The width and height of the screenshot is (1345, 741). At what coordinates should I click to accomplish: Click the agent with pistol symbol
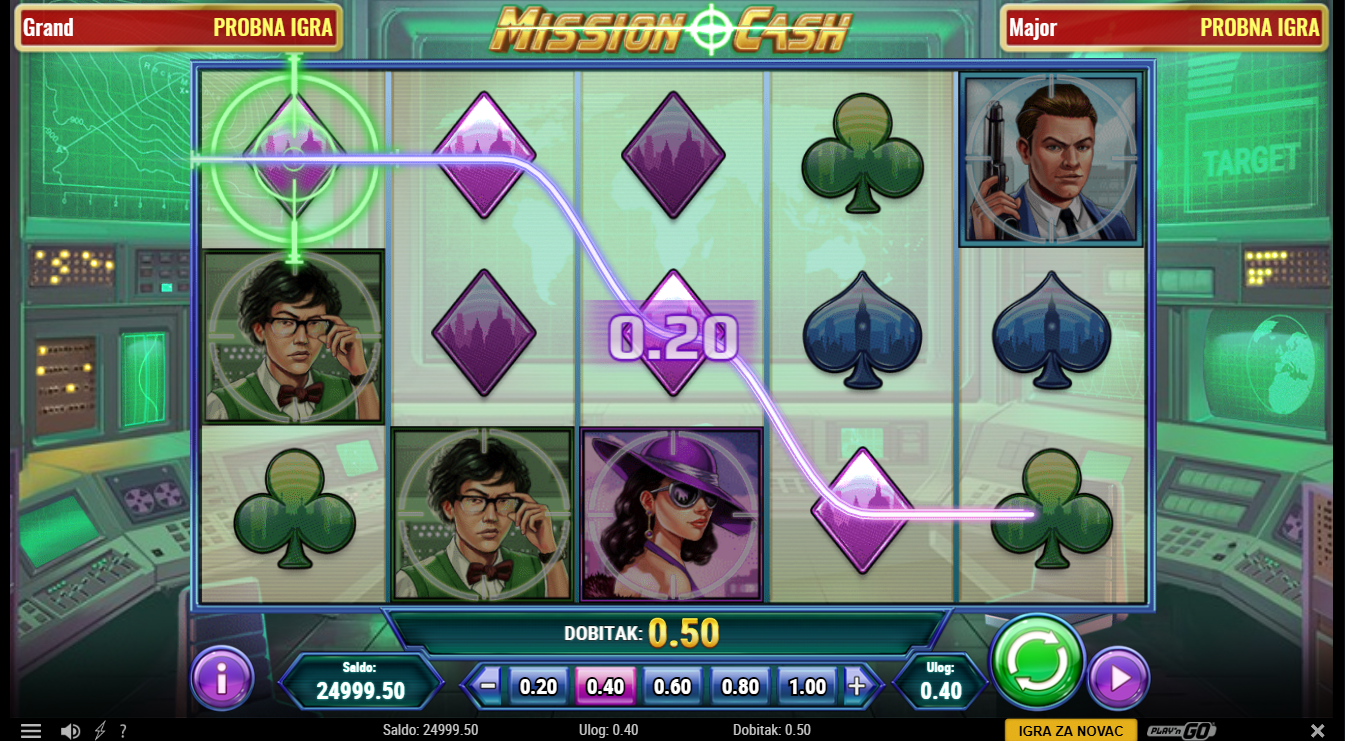1051,158
